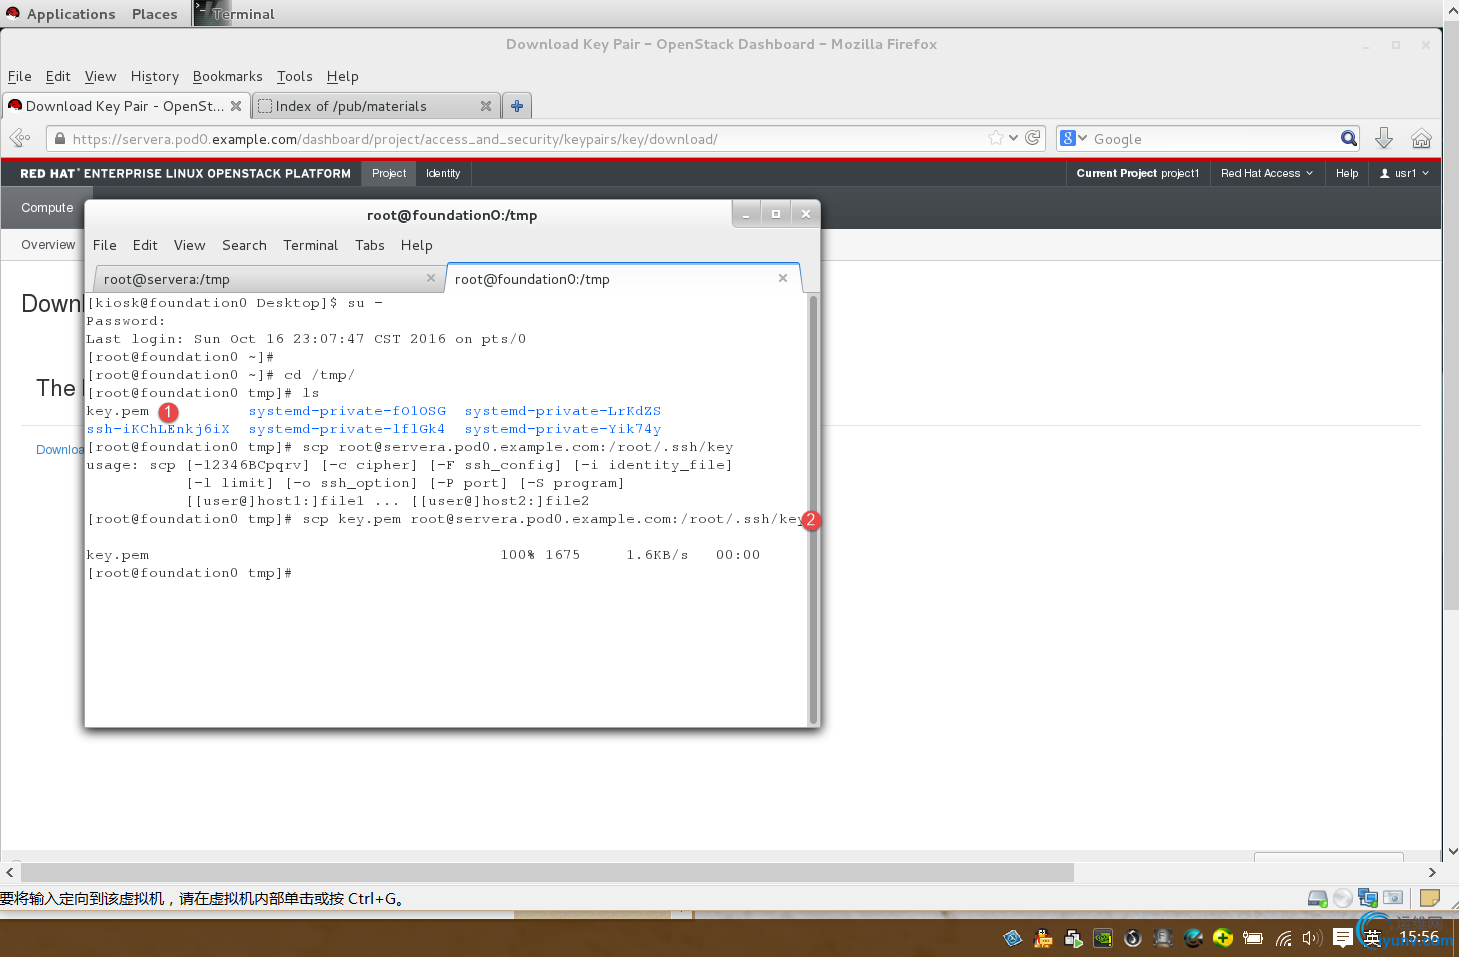Viewport: 1459px width, 957px height.
Task: Click the VM hard disk status icon
Action: click(x=1318, y=898)
